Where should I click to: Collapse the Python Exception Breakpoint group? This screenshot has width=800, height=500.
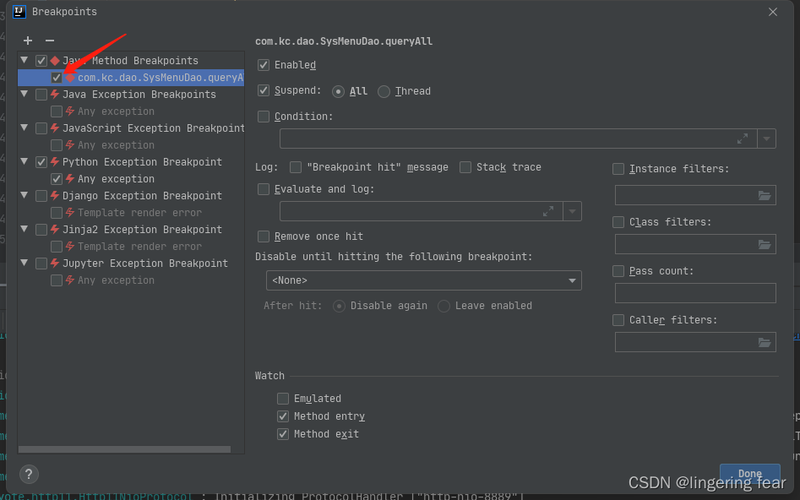24,162
